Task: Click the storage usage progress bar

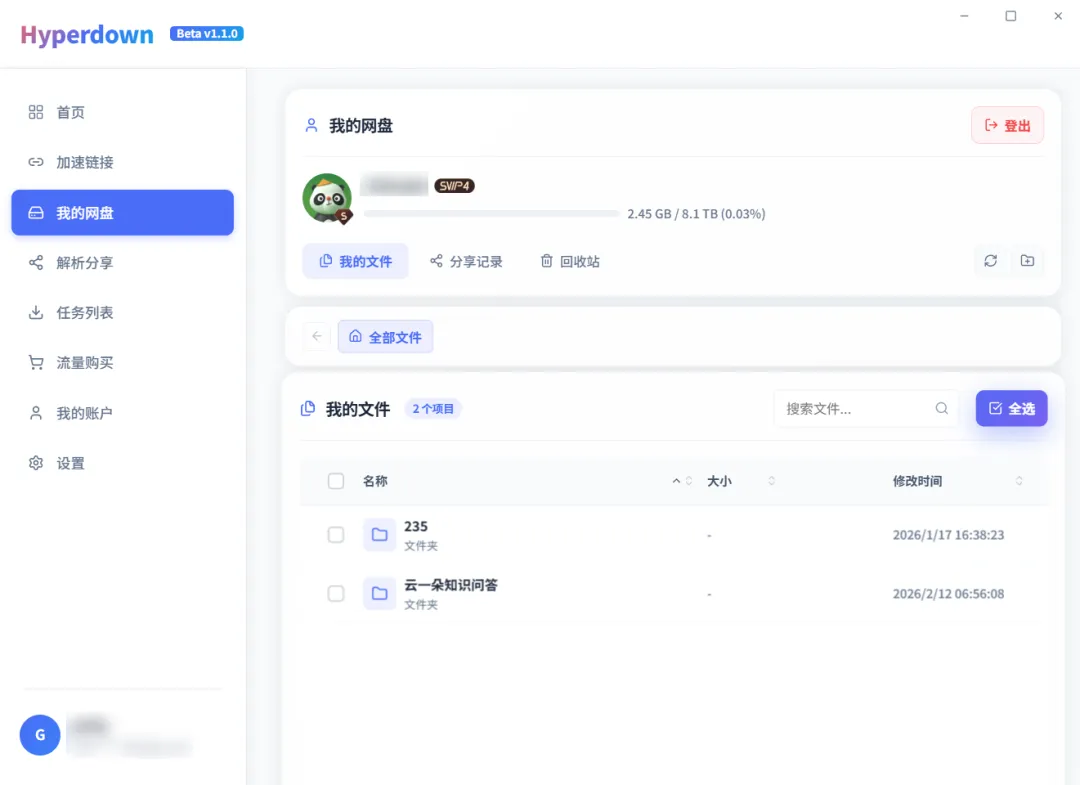Action: (x=491, y=214)
